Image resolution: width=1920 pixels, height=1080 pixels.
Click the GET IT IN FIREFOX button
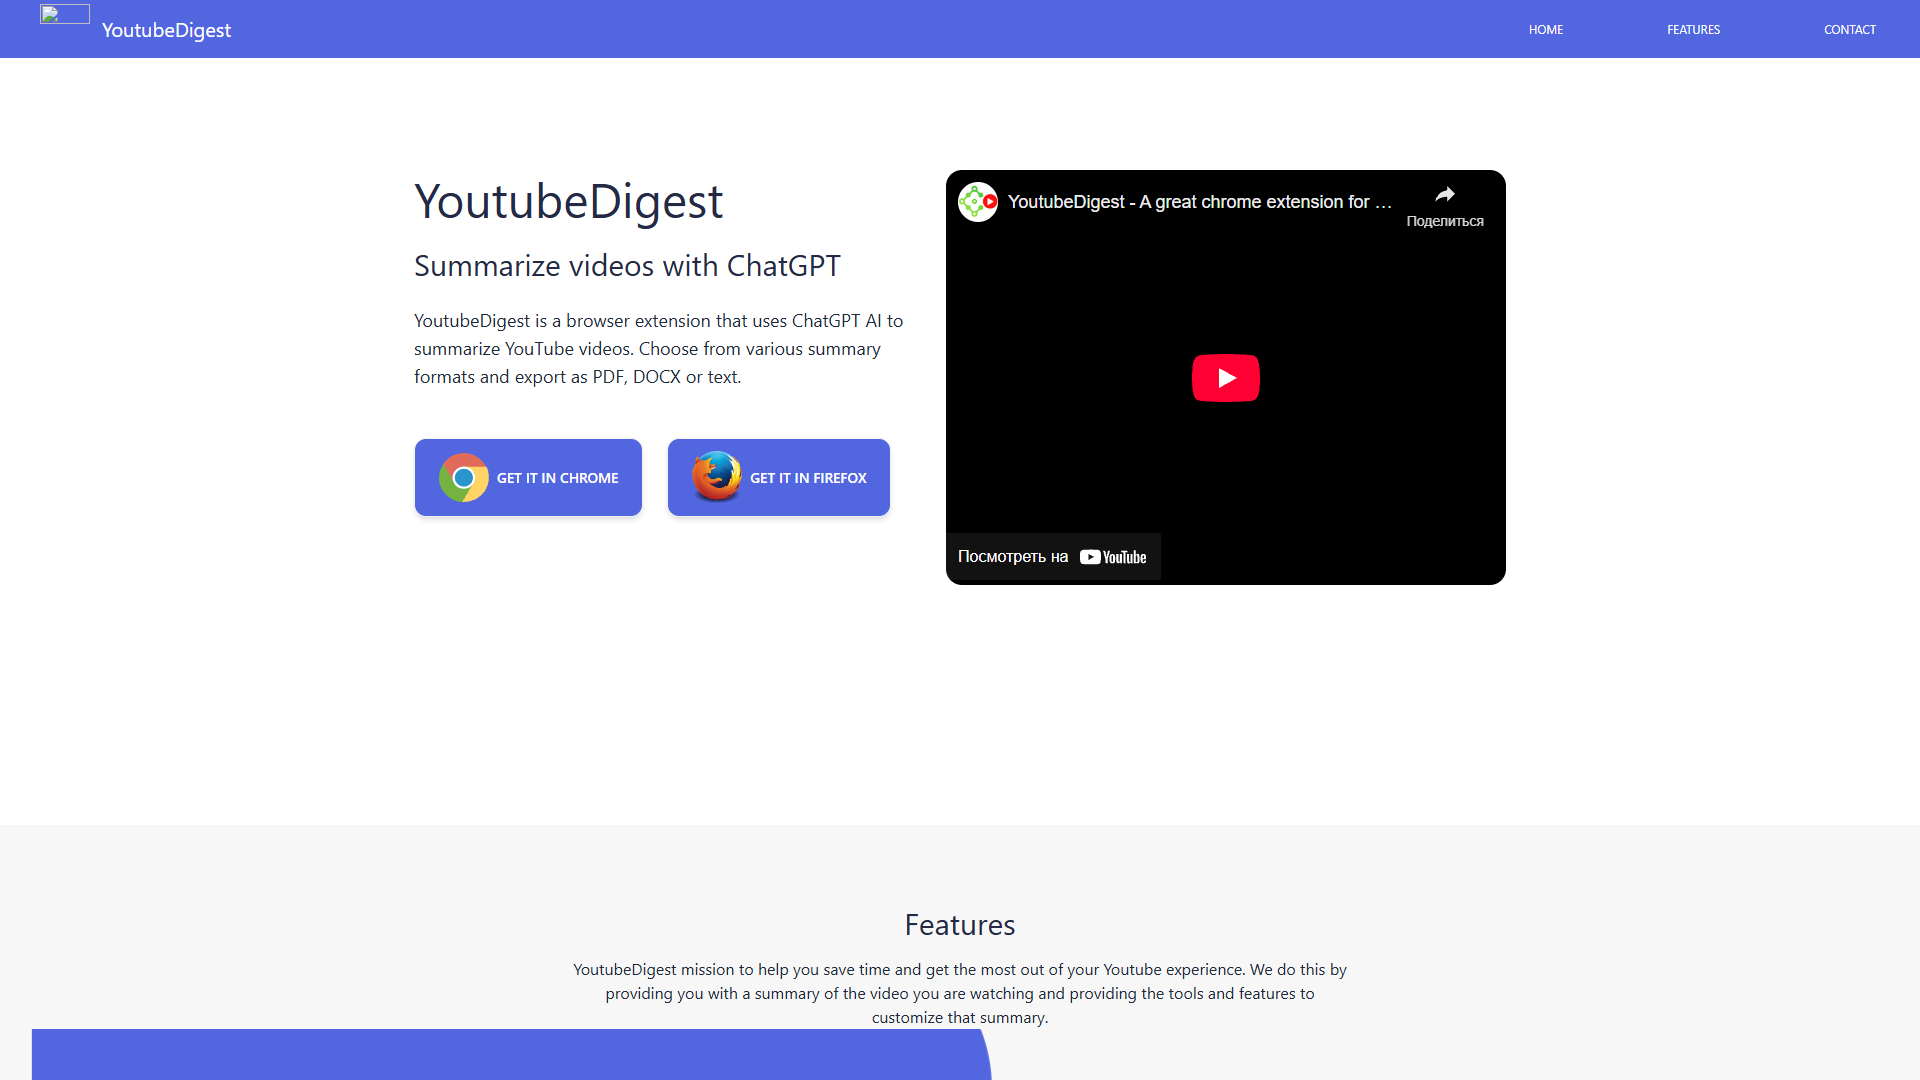pos(779,478)
